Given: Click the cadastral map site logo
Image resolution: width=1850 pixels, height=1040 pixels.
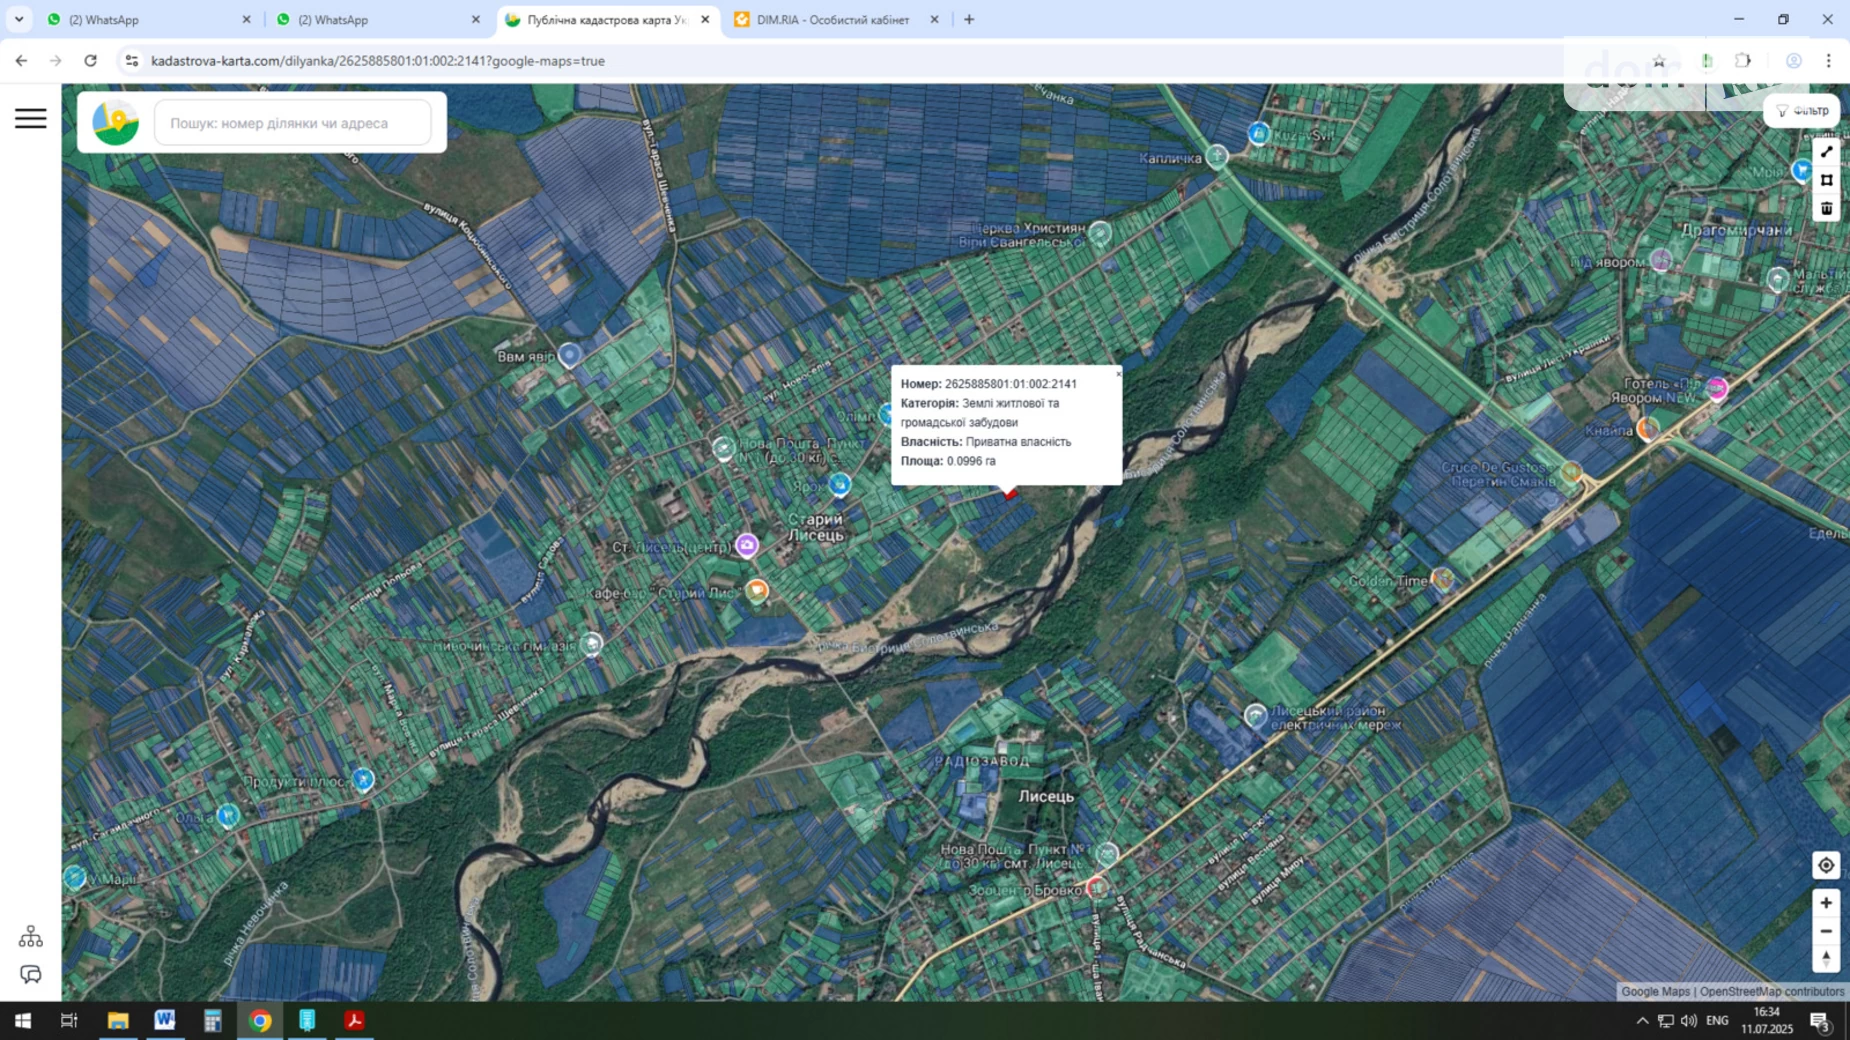Looking at the screenshot, I should coord(116,123).
